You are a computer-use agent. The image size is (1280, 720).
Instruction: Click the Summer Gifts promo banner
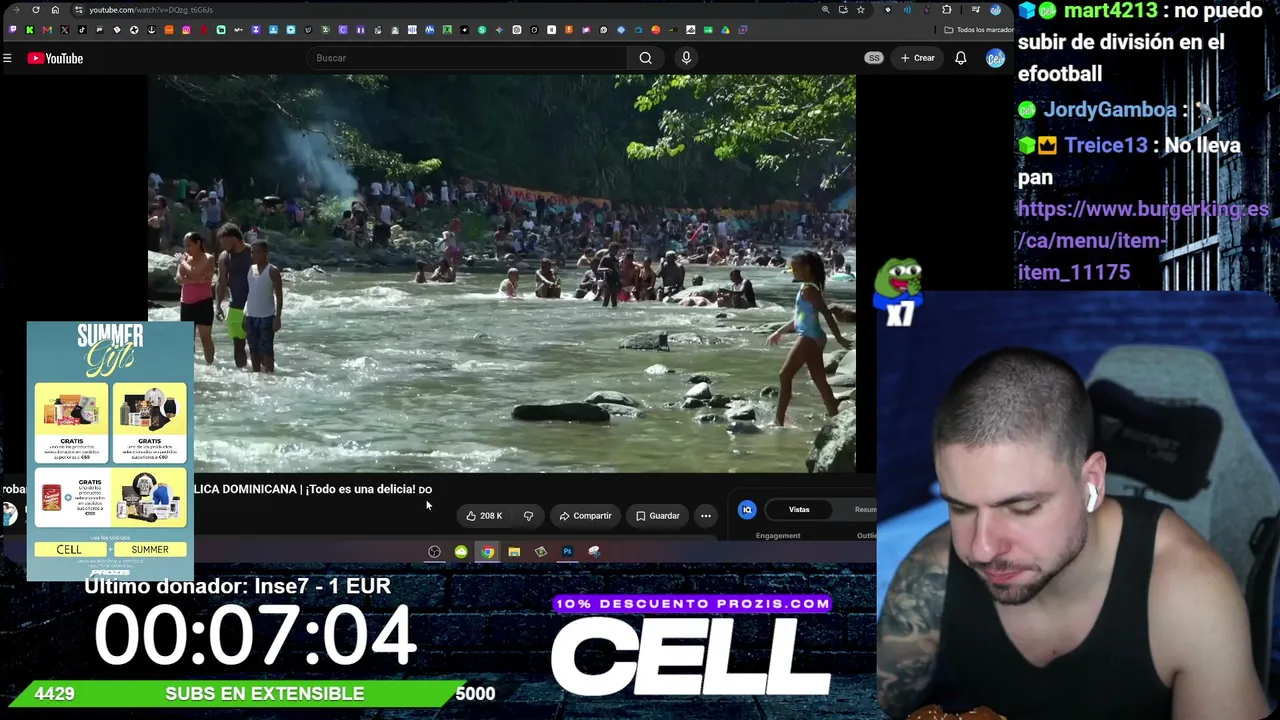(110, 450)
